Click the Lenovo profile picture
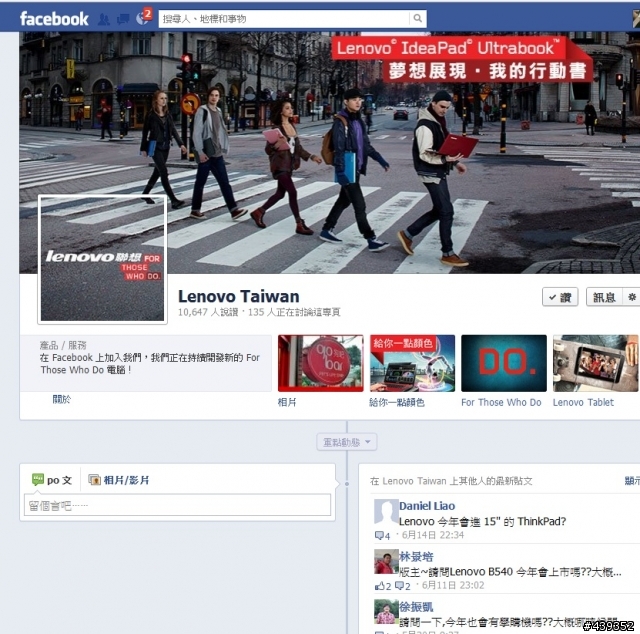This screenshot has width=640, height=634. click(x=102, y=260)
